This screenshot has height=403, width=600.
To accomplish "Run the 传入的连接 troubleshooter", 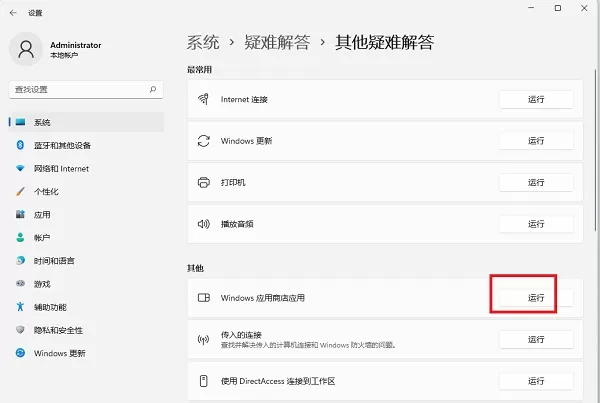I will coord(536,339).
